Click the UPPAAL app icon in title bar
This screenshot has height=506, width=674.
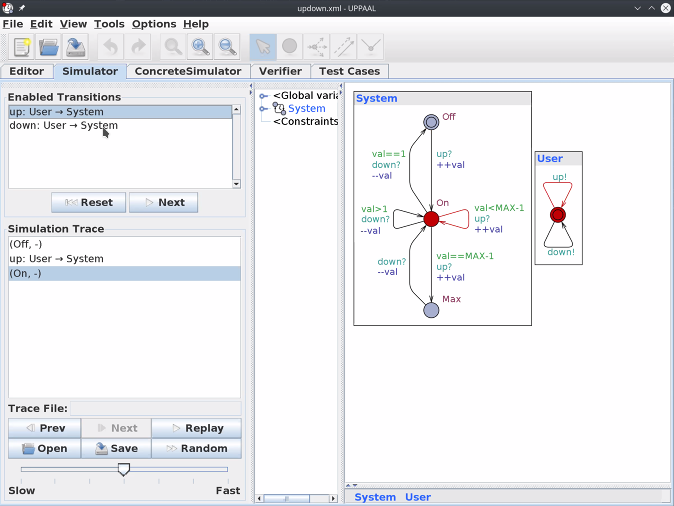(8, 8)
